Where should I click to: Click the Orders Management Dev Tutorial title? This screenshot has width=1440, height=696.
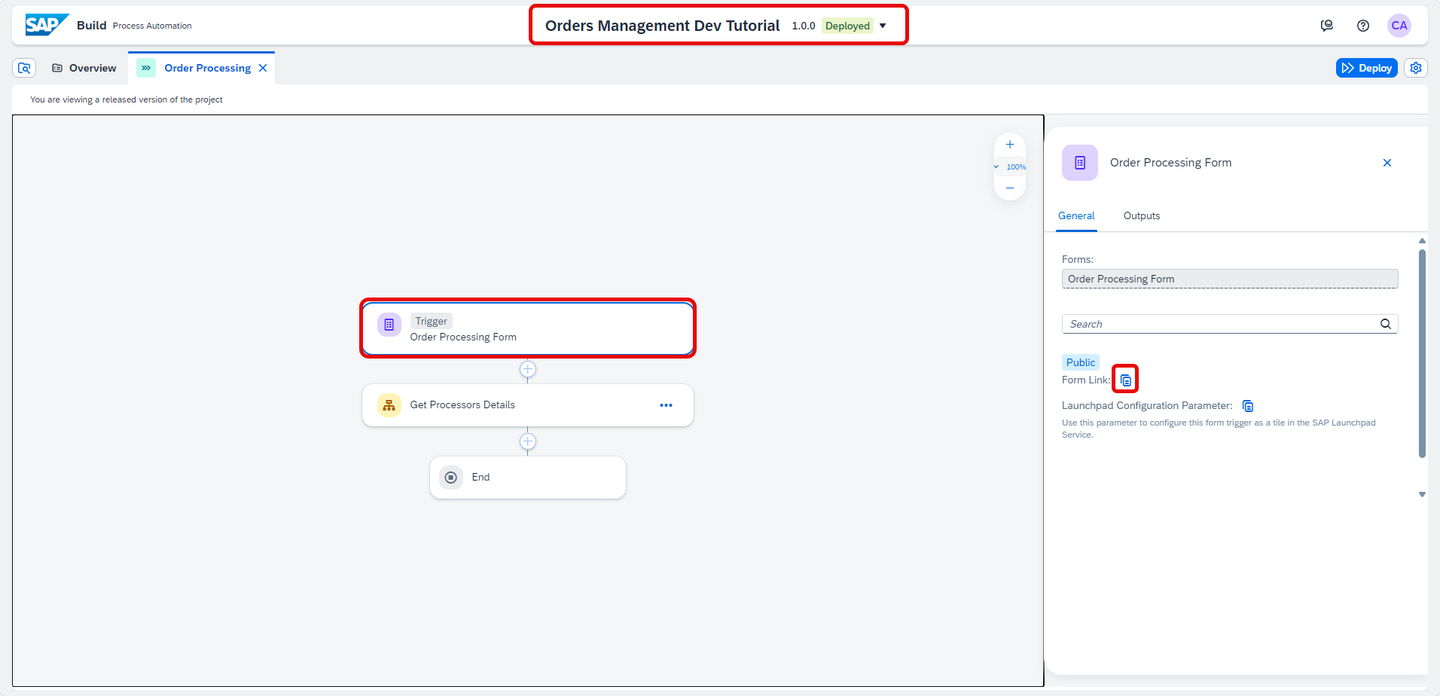point(662,26)
